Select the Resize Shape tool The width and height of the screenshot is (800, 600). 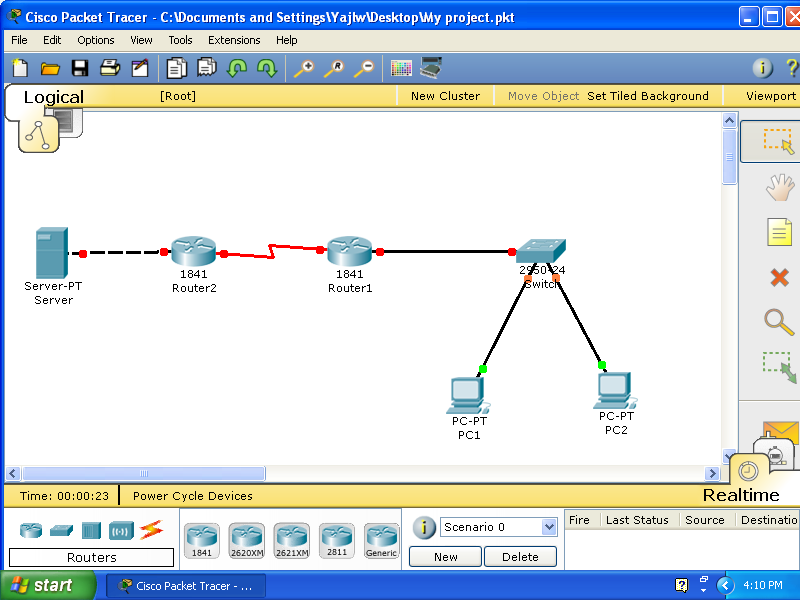[x=780, y=367]
